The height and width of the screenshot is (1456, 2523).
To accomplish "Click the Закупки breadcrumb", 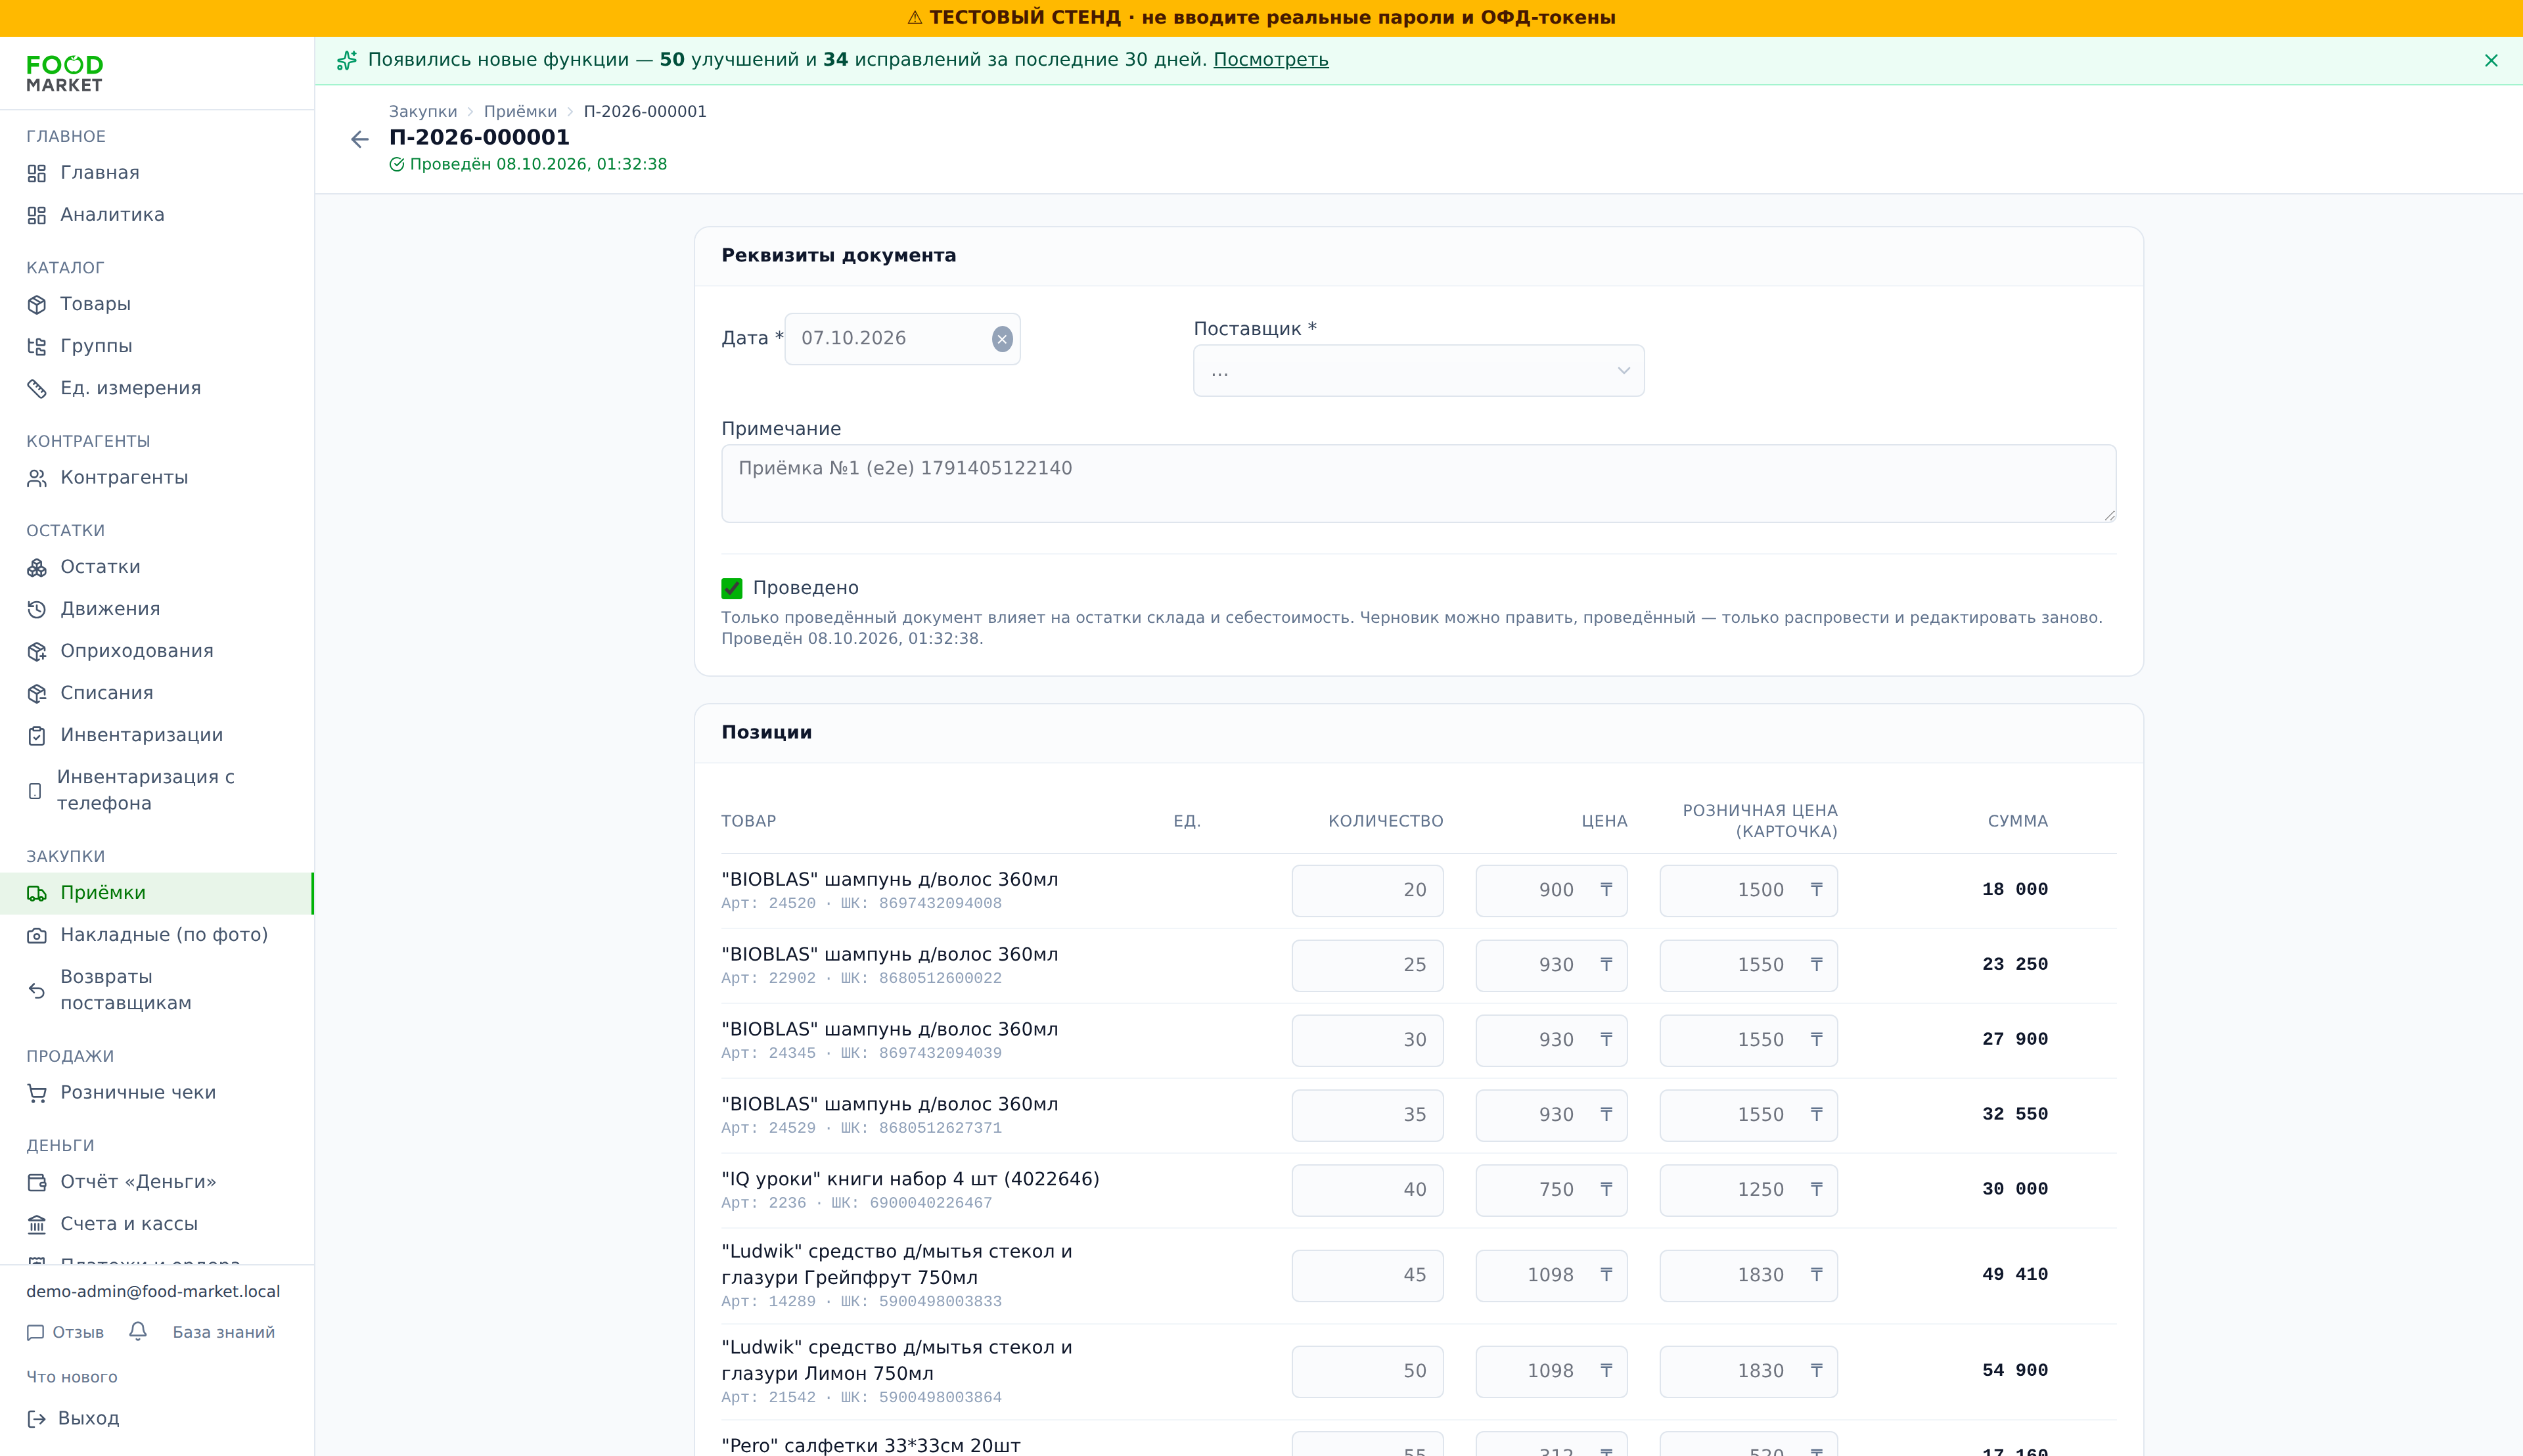I will click(423, 111).
